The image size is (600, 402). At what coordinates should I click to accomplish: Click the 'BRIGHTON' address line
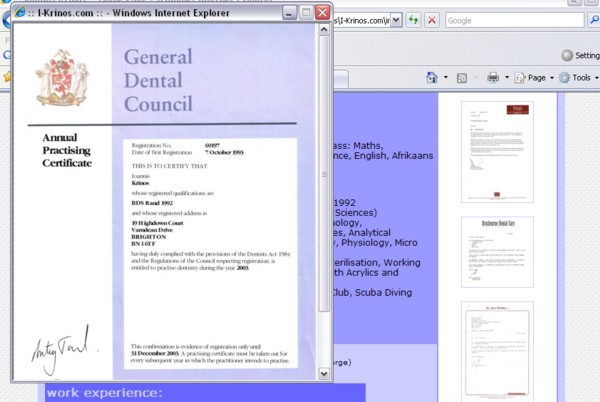click(148, 237)
